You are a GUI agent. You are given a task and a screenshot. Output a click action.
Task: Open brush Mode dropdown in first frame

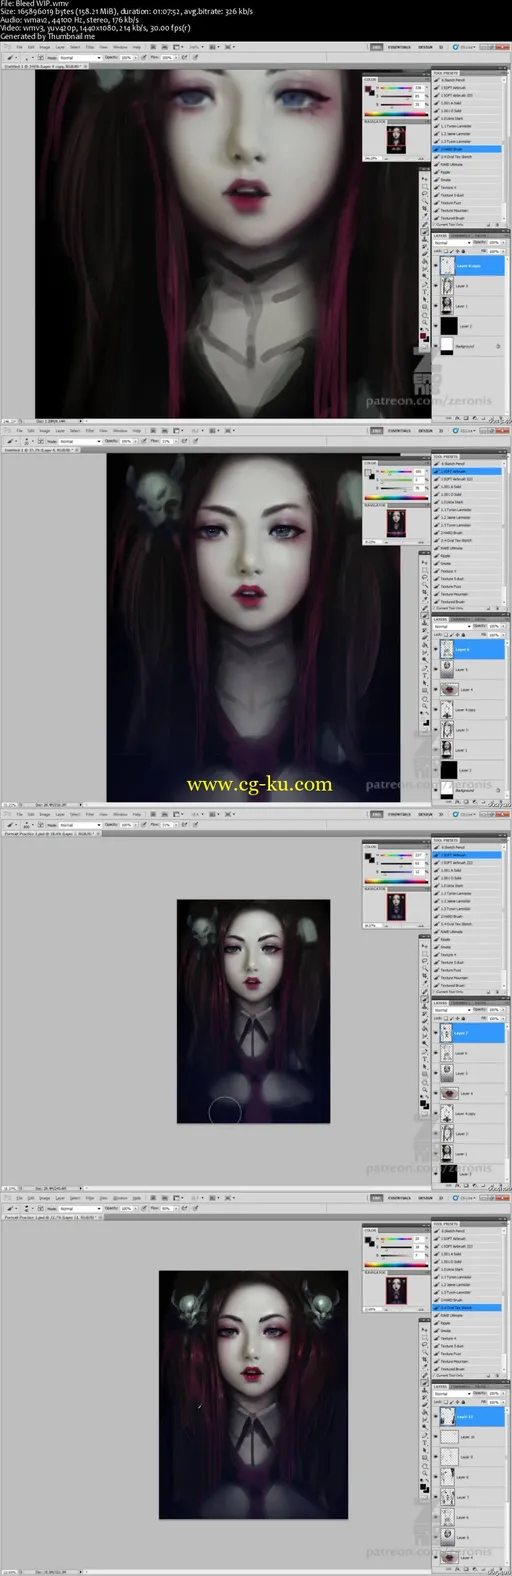pos(79,58)
